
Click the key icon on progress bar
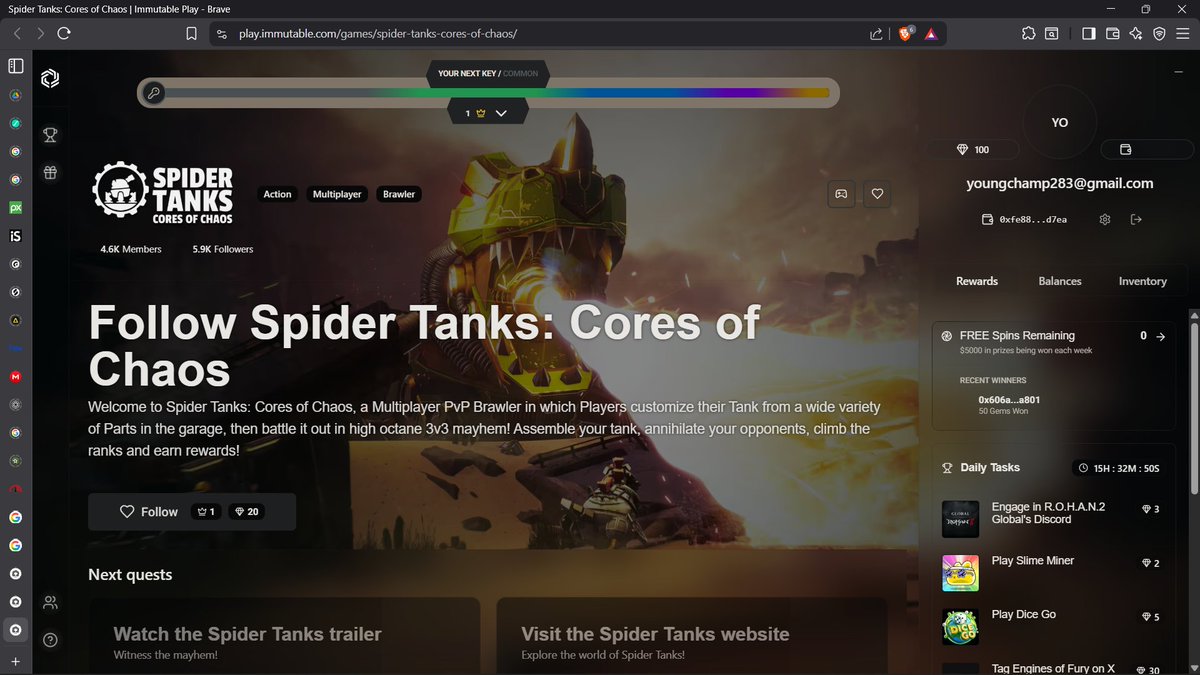153,93
